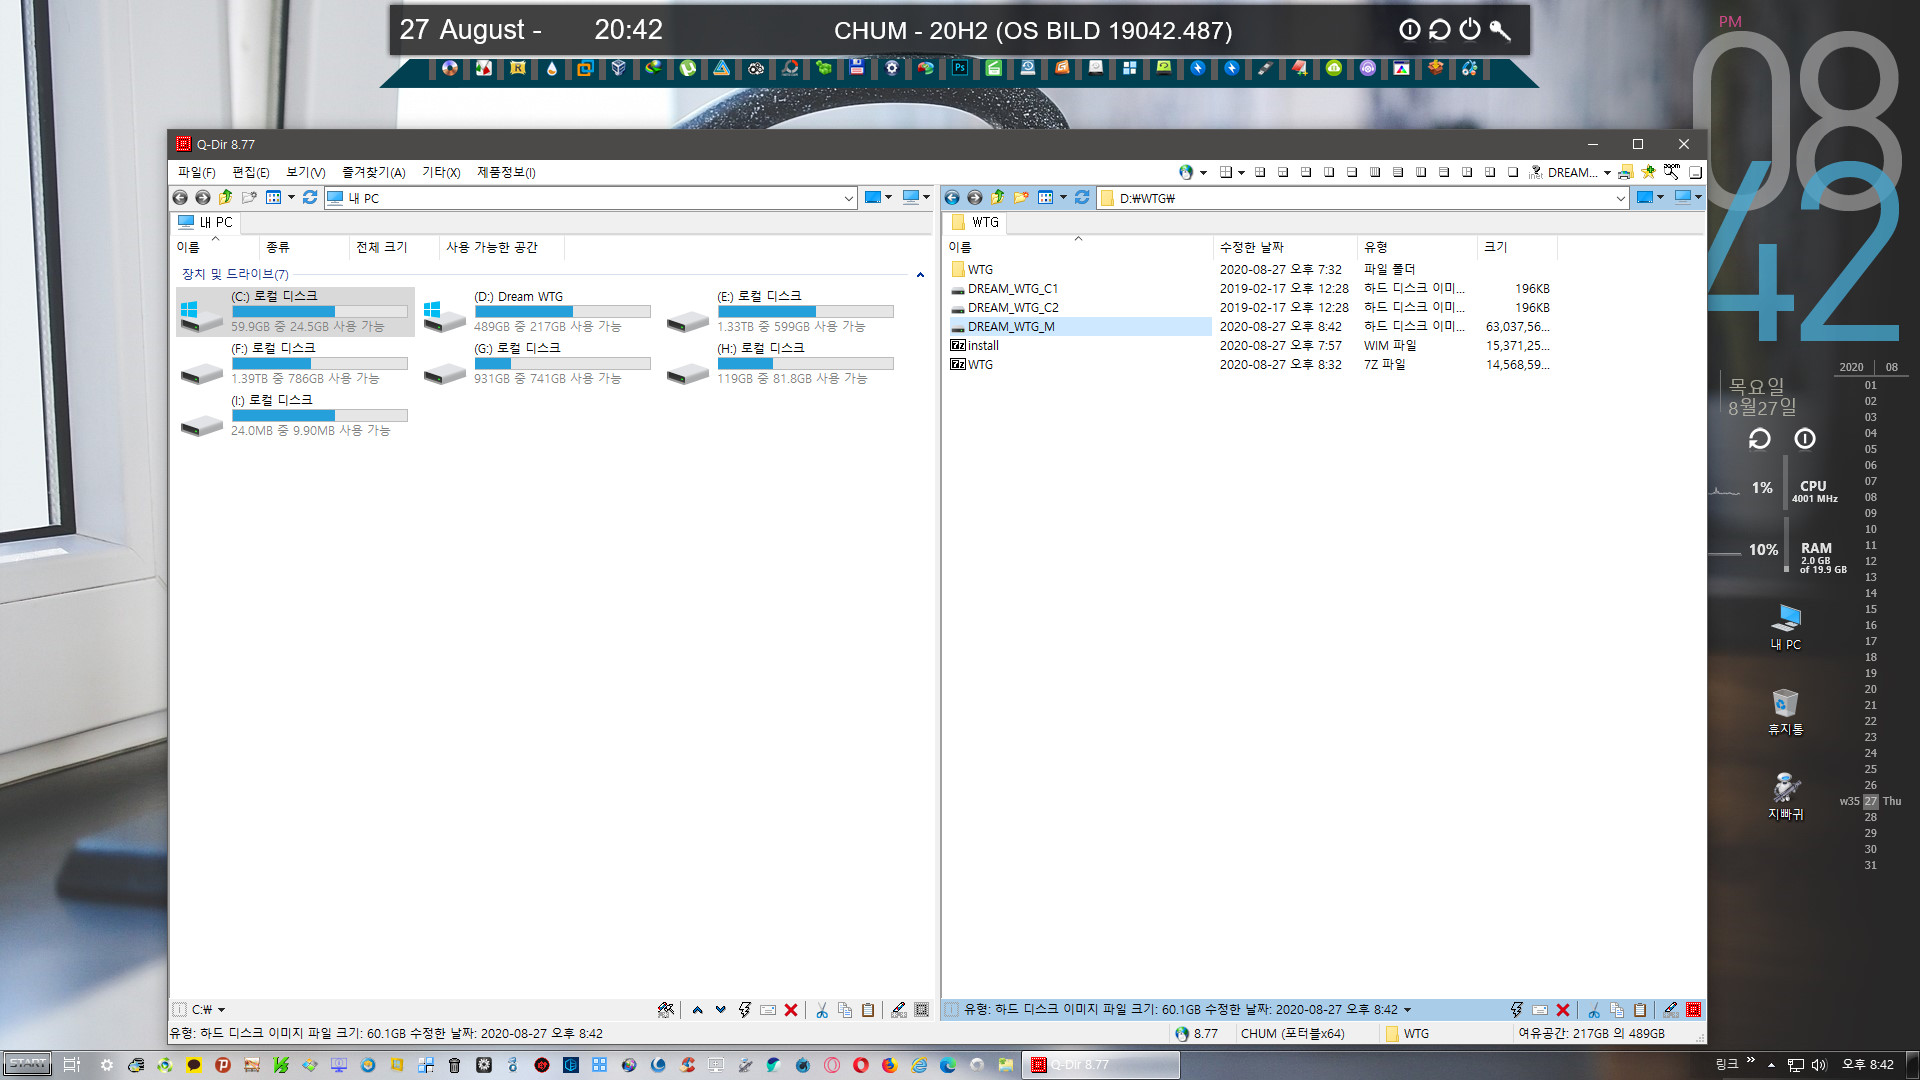This screenshot has width=1920, height=1080.
Task: Go forward in the left pane
Action: click(x=203, y=198)
